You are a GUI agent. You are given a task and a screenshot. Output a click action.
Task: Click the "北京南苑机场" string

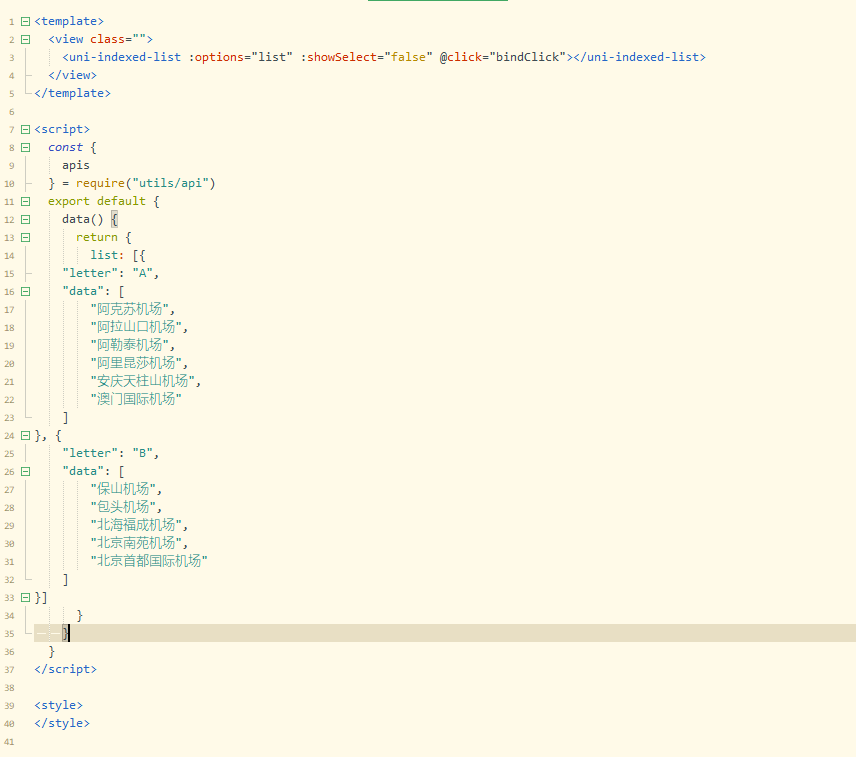pyautogui.click(x=136, y=544)
